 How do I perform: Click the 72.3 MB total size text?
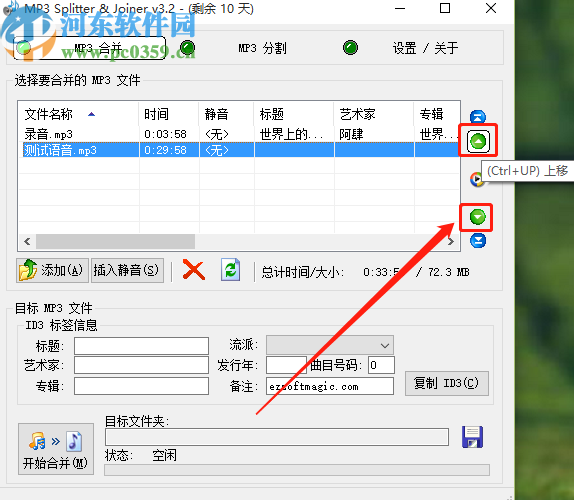[448, 272]
